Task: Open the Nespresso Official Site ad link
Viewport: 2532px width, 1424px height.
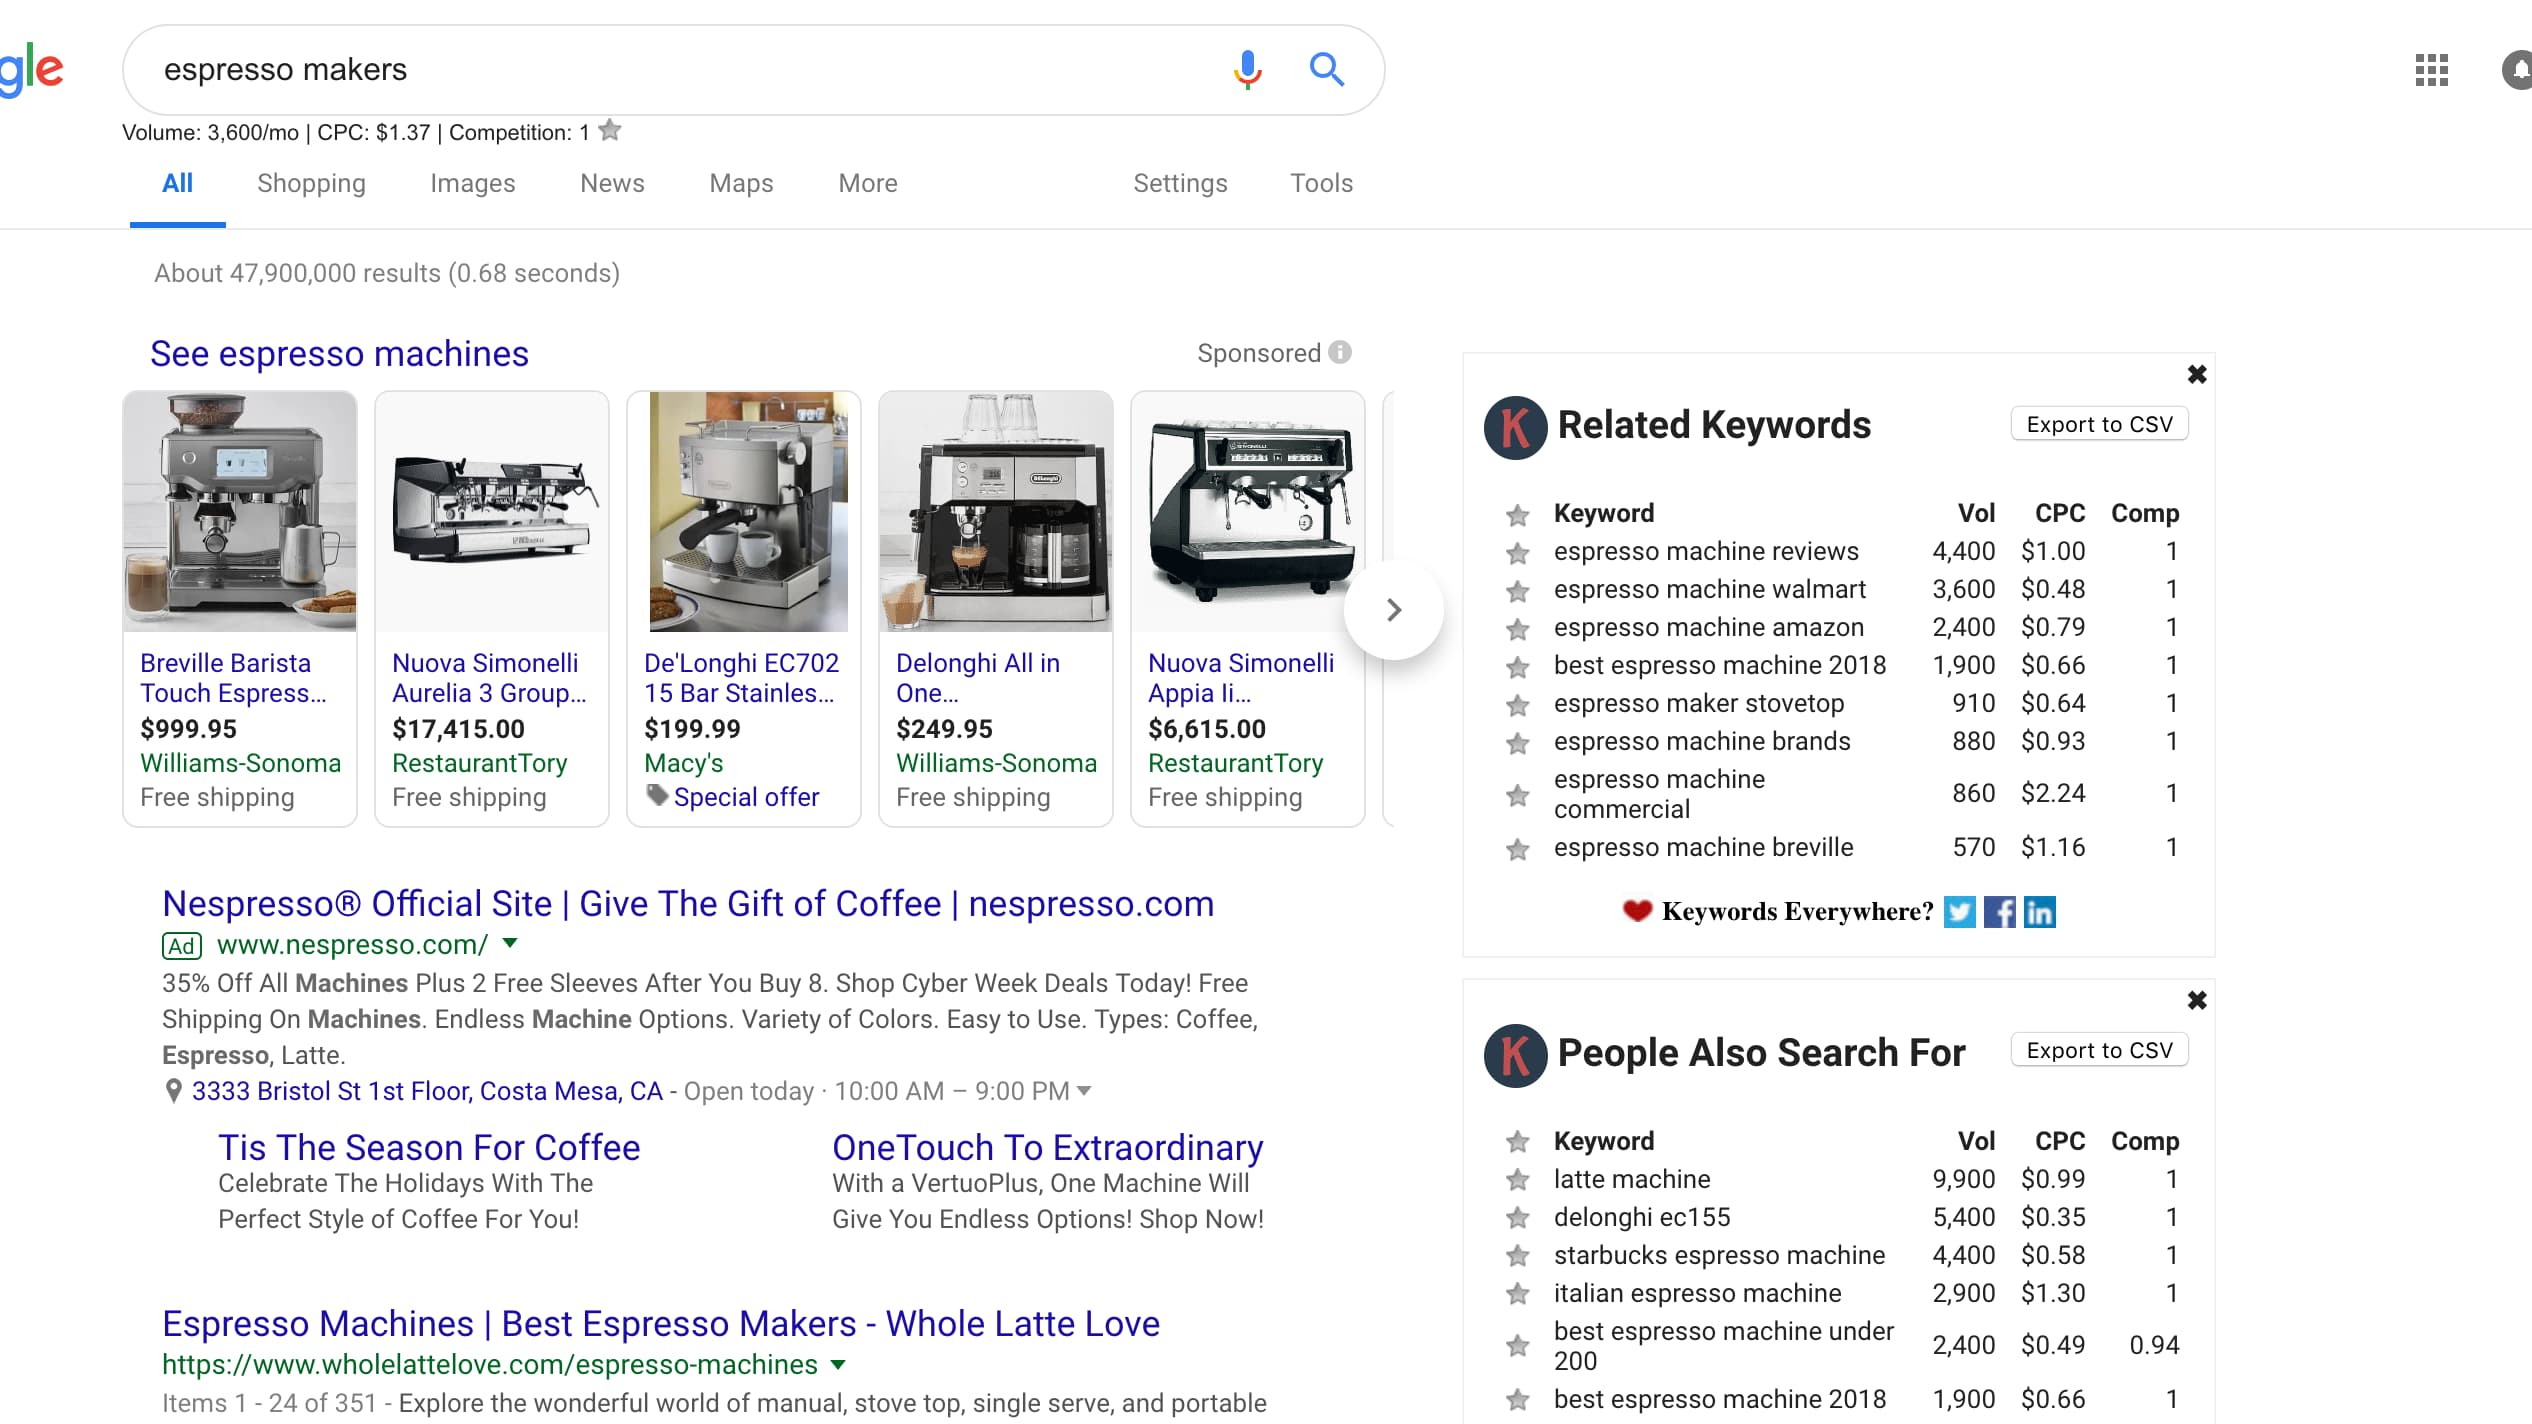Action: [688, 904]
